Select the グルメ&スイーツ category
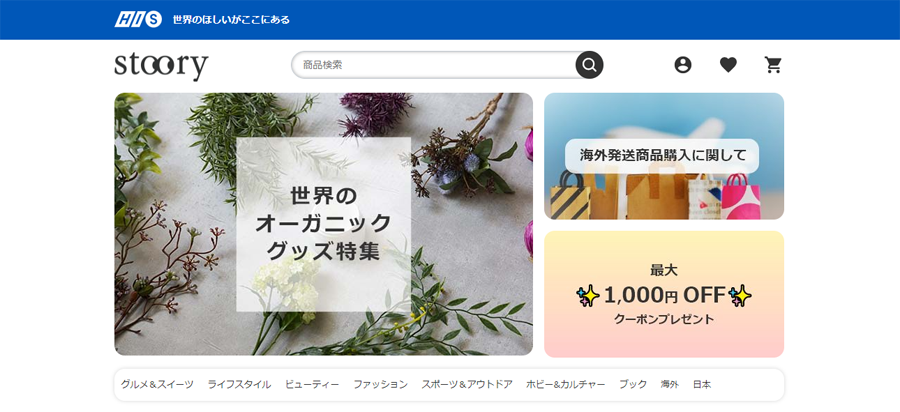Viewport: 900px width, 412px height. 157,384
